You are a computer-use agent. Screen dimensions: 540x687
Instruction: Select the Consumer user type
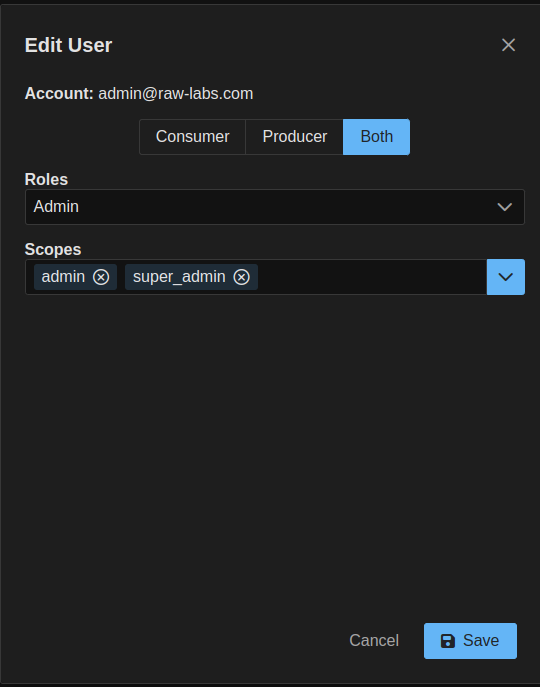(192, 137)
